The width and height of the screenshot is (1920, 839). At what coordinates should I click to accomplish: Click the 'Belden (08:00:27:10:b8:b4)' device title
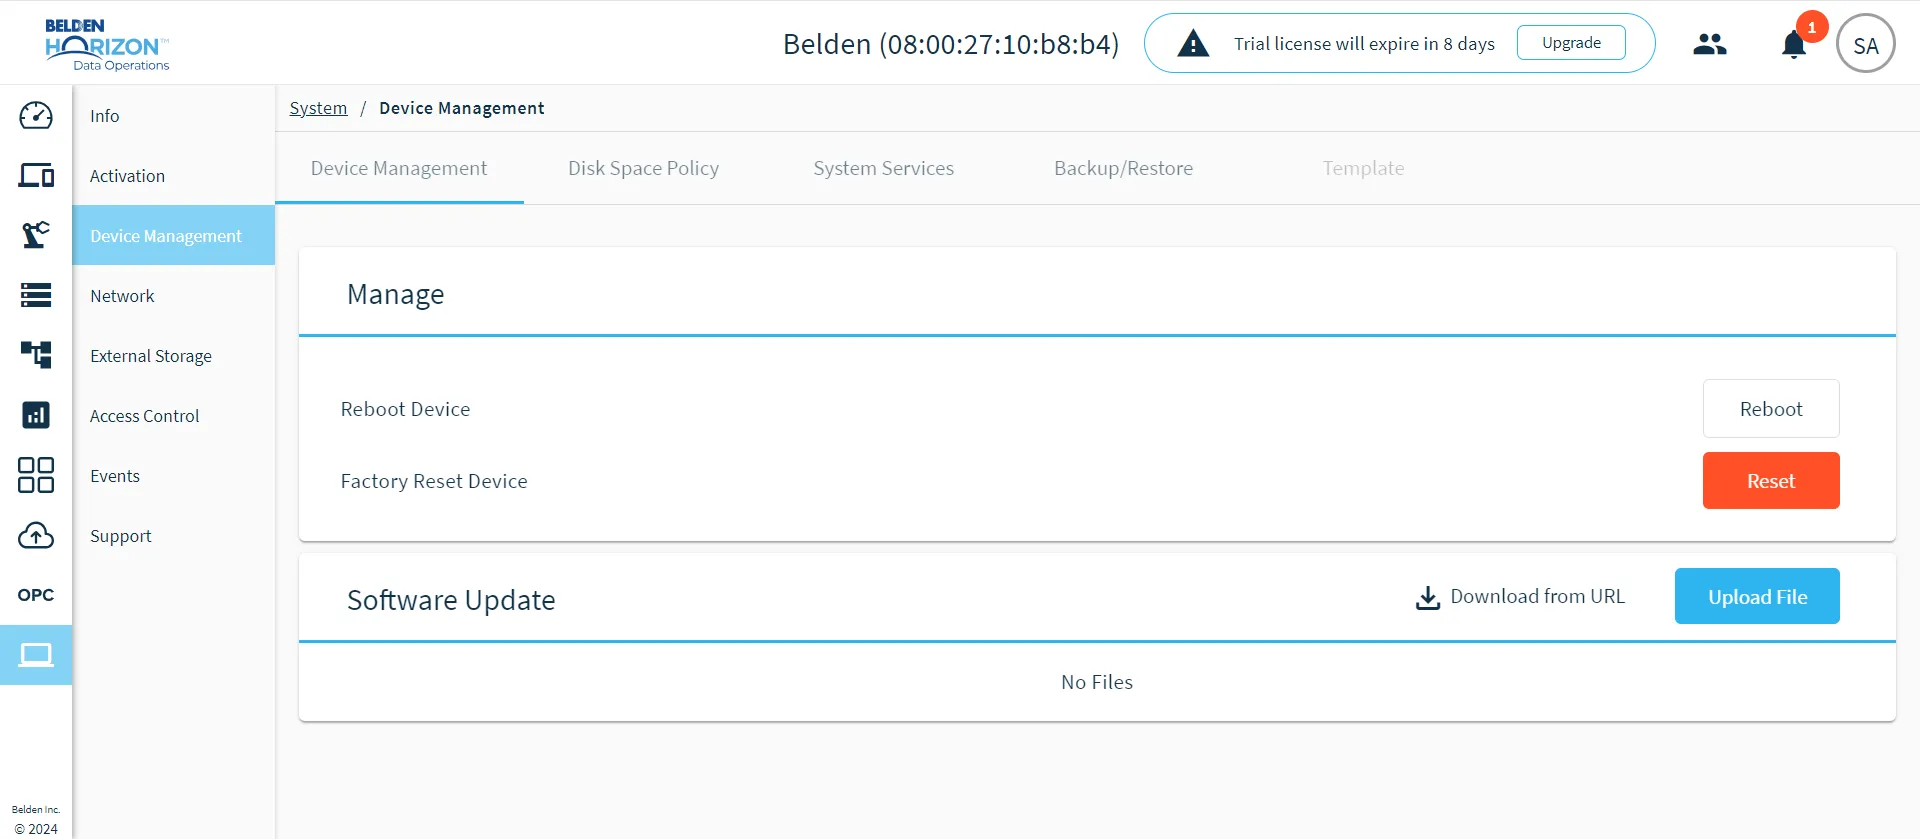click(951, 44)
